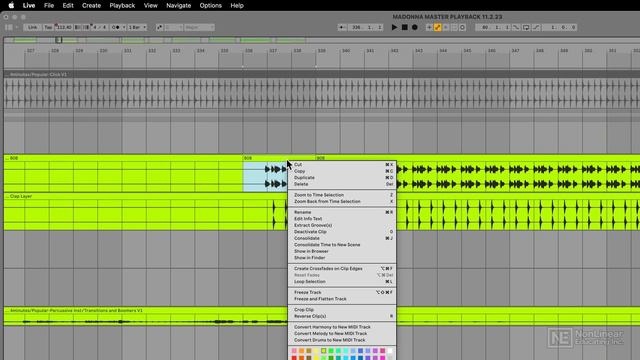The image size is (640, 360).
Task: Open the File menu
Action: pyautogui.click(x=49, y=5)
